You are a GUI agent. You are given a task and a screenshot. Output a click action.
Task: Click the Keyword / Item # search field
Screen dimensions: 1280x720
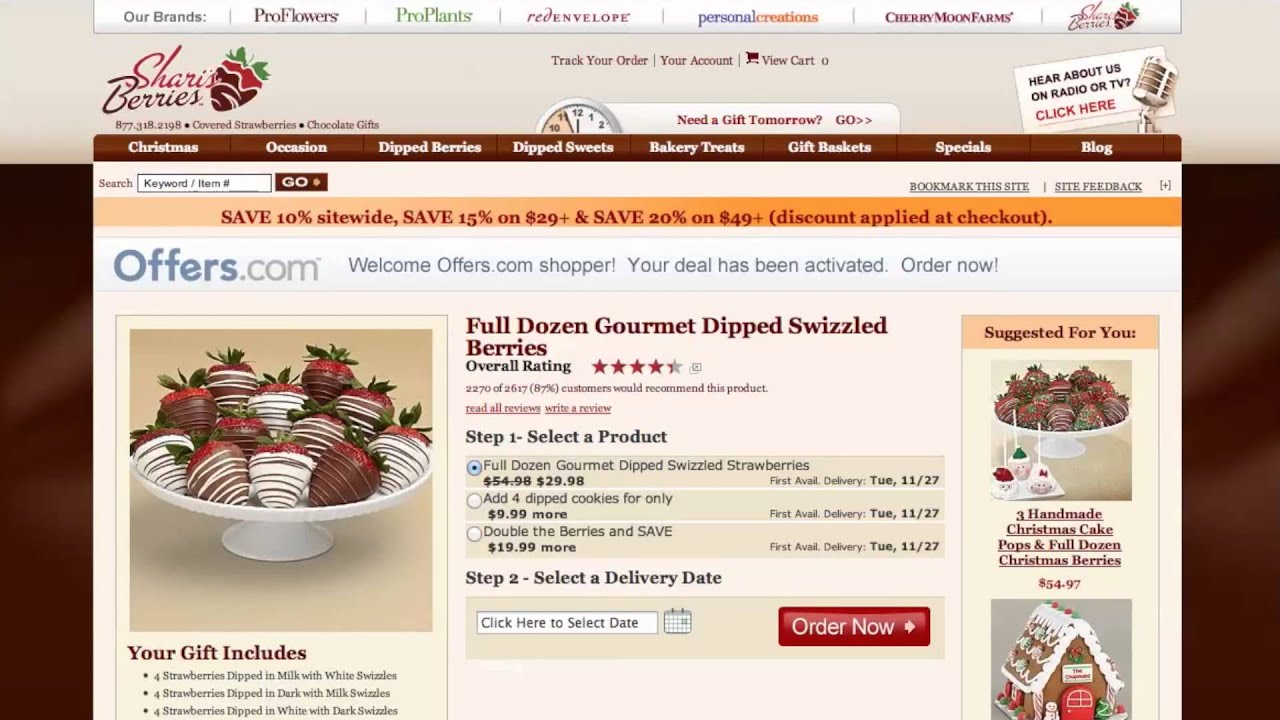coord(204,183)
